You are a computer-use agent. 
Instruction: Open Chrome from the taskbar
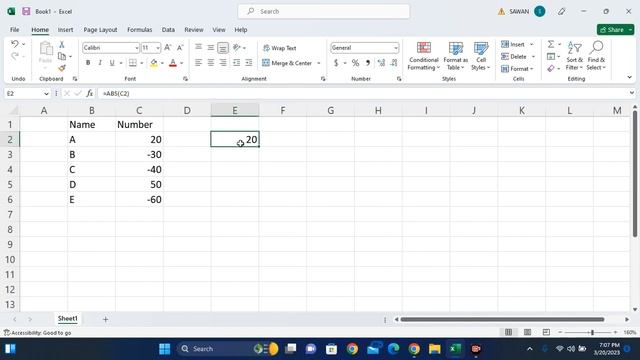click(x=352, y=349)
